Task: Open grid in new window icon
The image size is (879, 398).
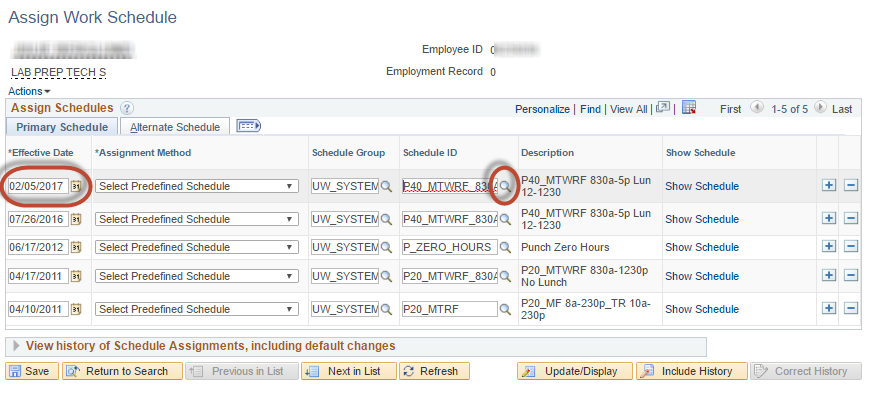Action: [x=663, y=108]
